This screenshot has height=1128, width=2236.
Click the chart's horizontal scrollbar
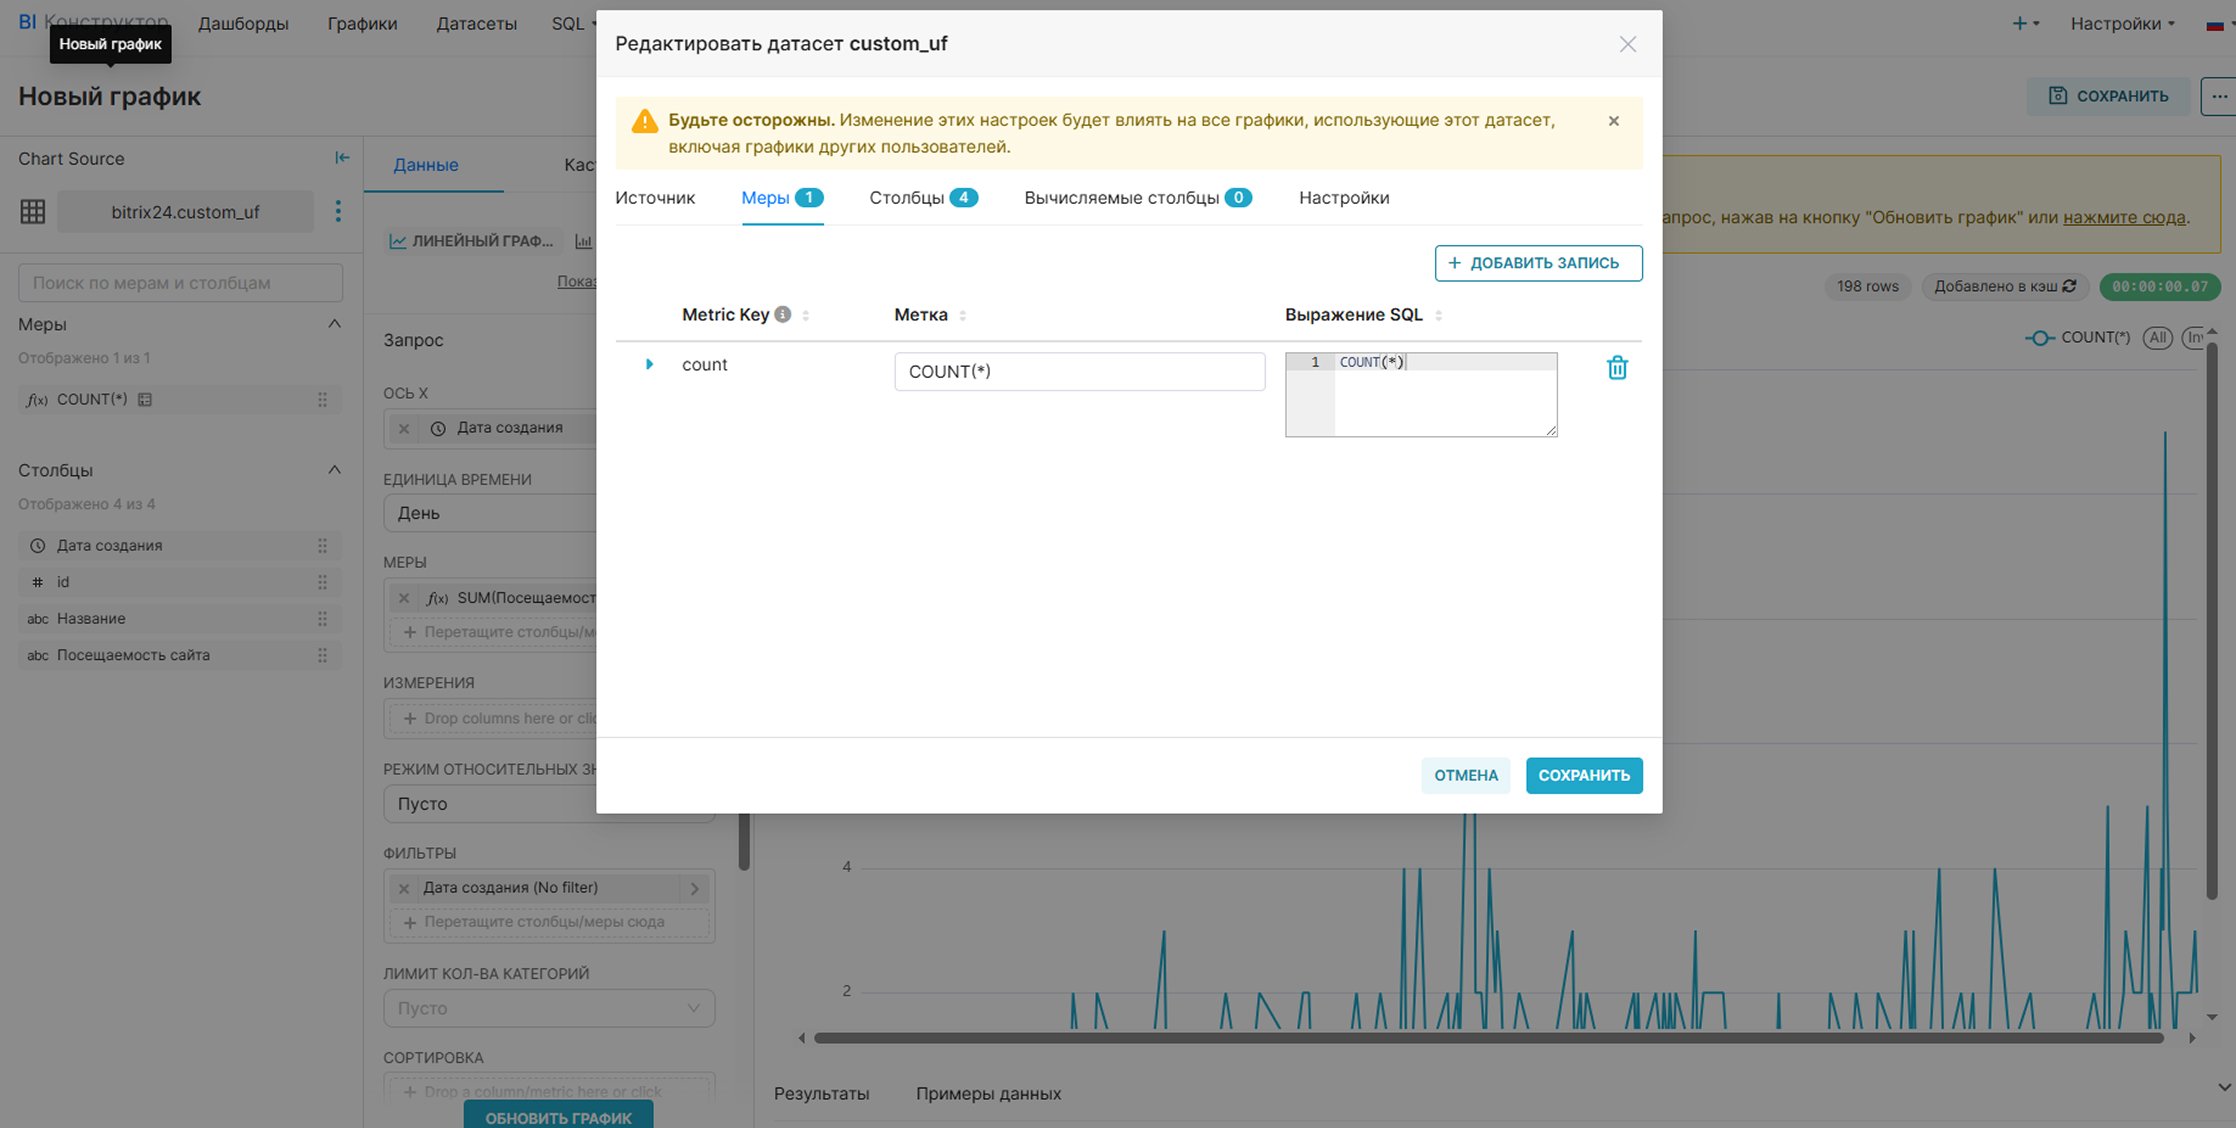point(1488,1038)
